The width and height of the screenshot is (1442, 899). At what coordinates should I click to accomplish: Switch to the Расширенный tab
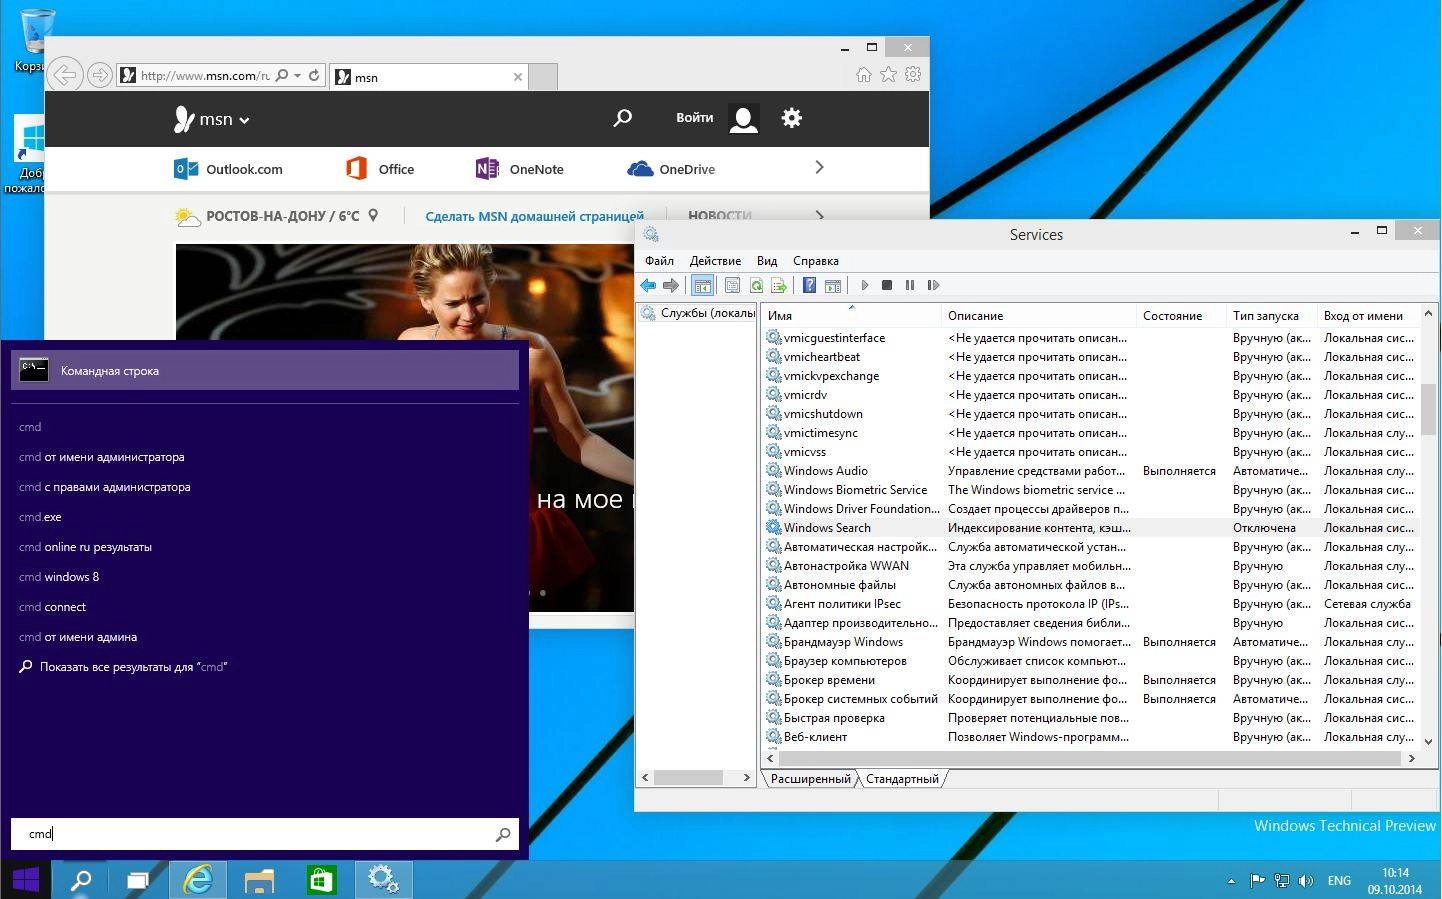click(810, 779)
